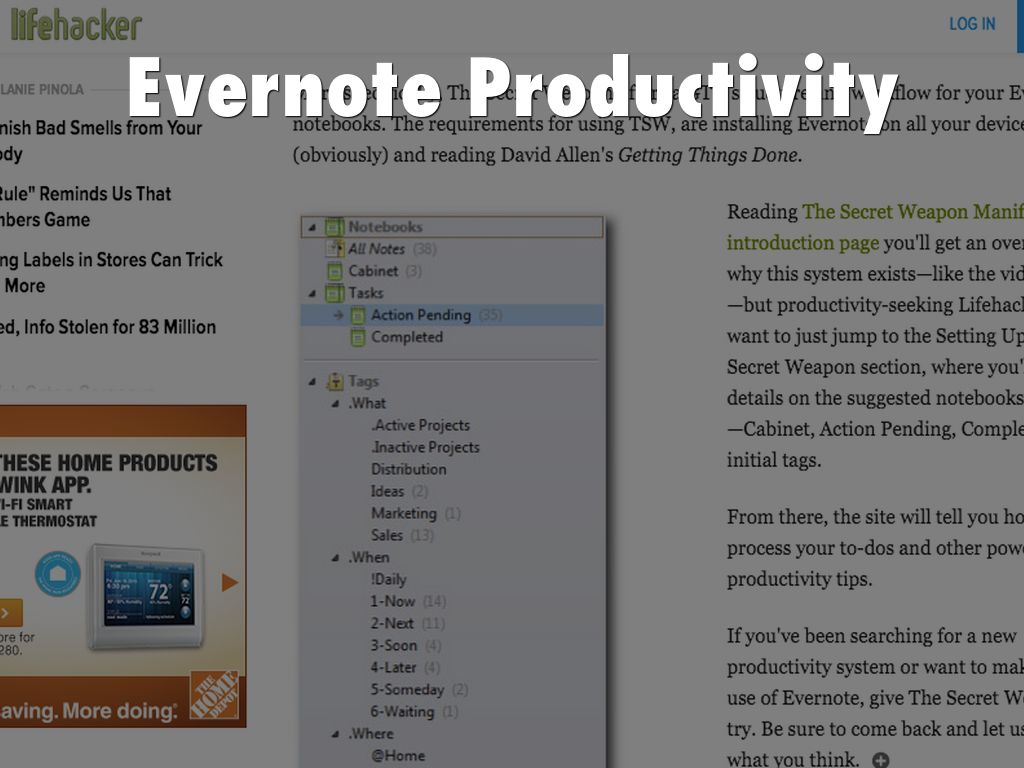Click the Lifehacker logo
The image size is (1024, 768).
click(76, 25)
